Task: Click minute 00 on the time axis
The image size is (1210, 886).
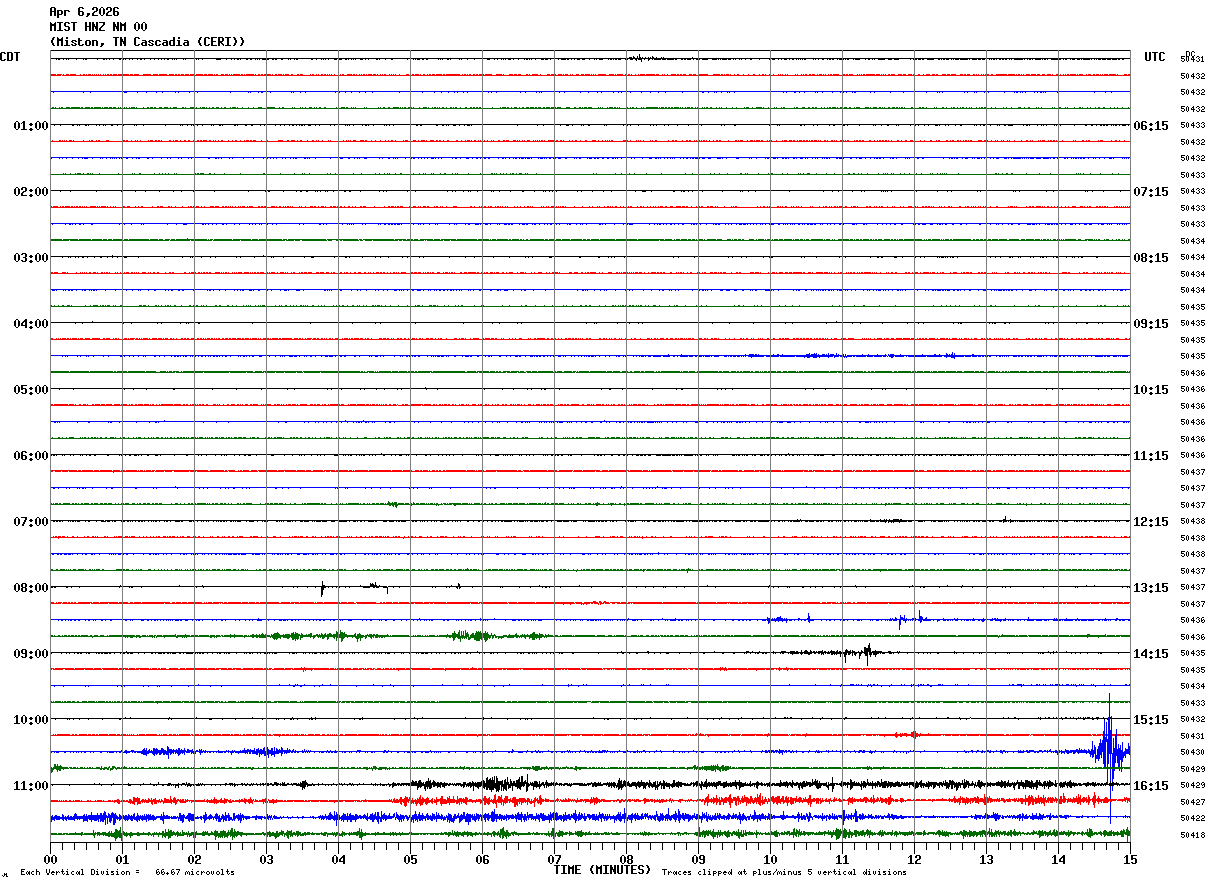Action: point(50,860)
